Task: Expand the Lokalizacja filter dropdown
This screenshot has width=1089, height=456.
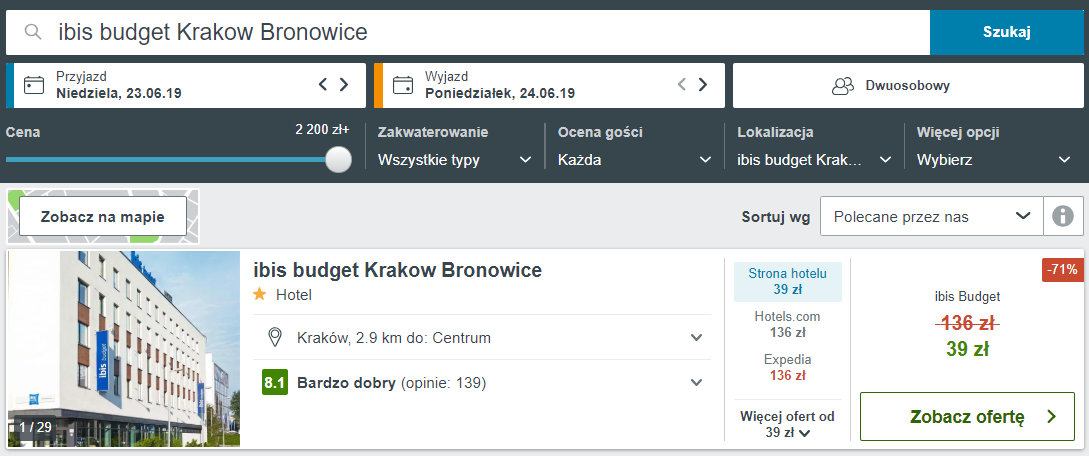Action: pyautogui.click(x=814, y=160)
